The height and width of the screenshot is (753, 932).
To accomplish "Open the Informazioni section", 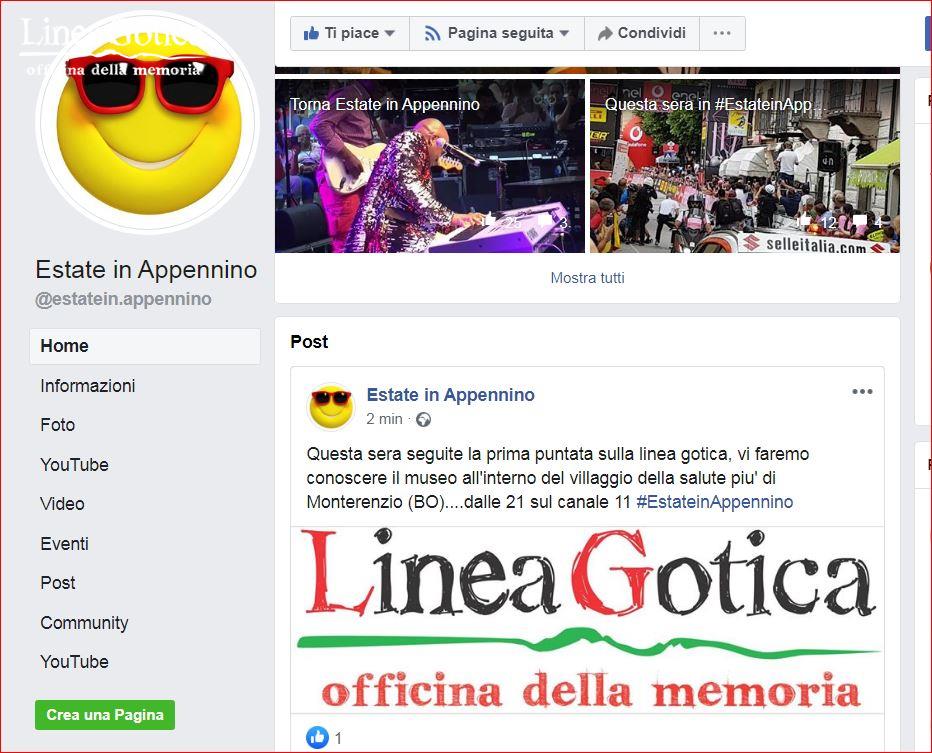I will click(87, 386).
